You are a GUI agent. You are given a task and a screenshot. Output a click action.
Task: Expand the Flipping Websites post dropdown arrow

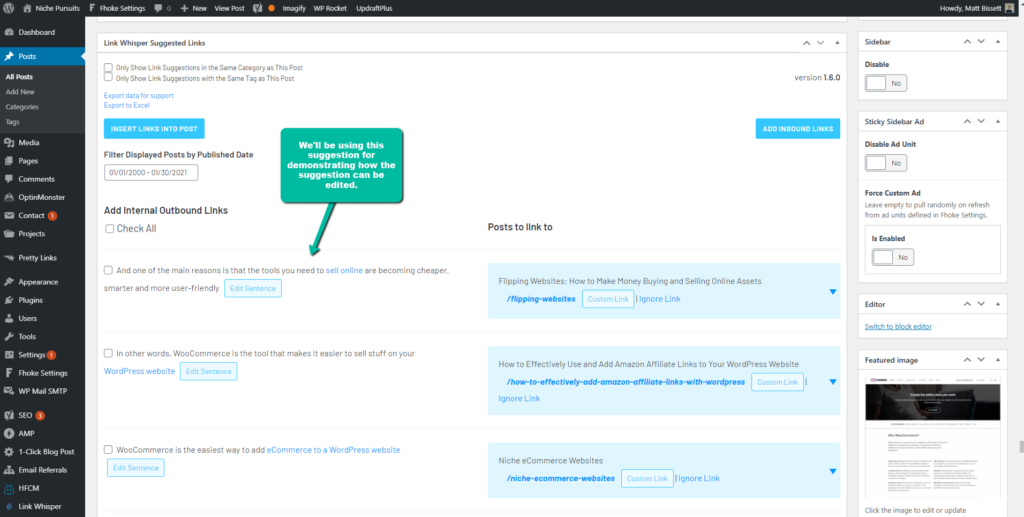(x=833, y=292)
